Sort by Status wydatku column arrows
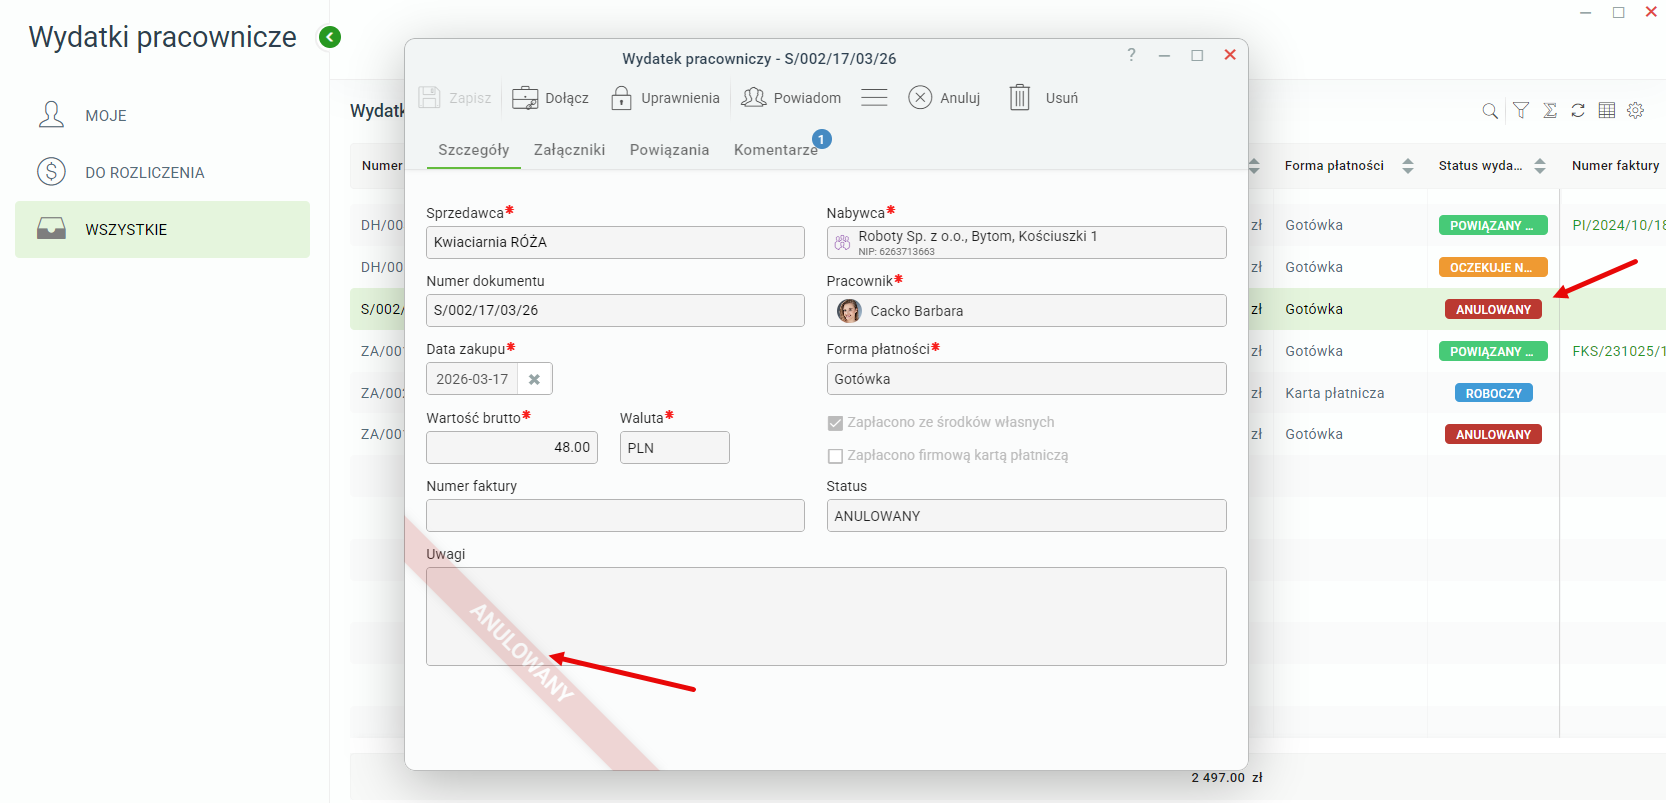 pos(1540,166)
